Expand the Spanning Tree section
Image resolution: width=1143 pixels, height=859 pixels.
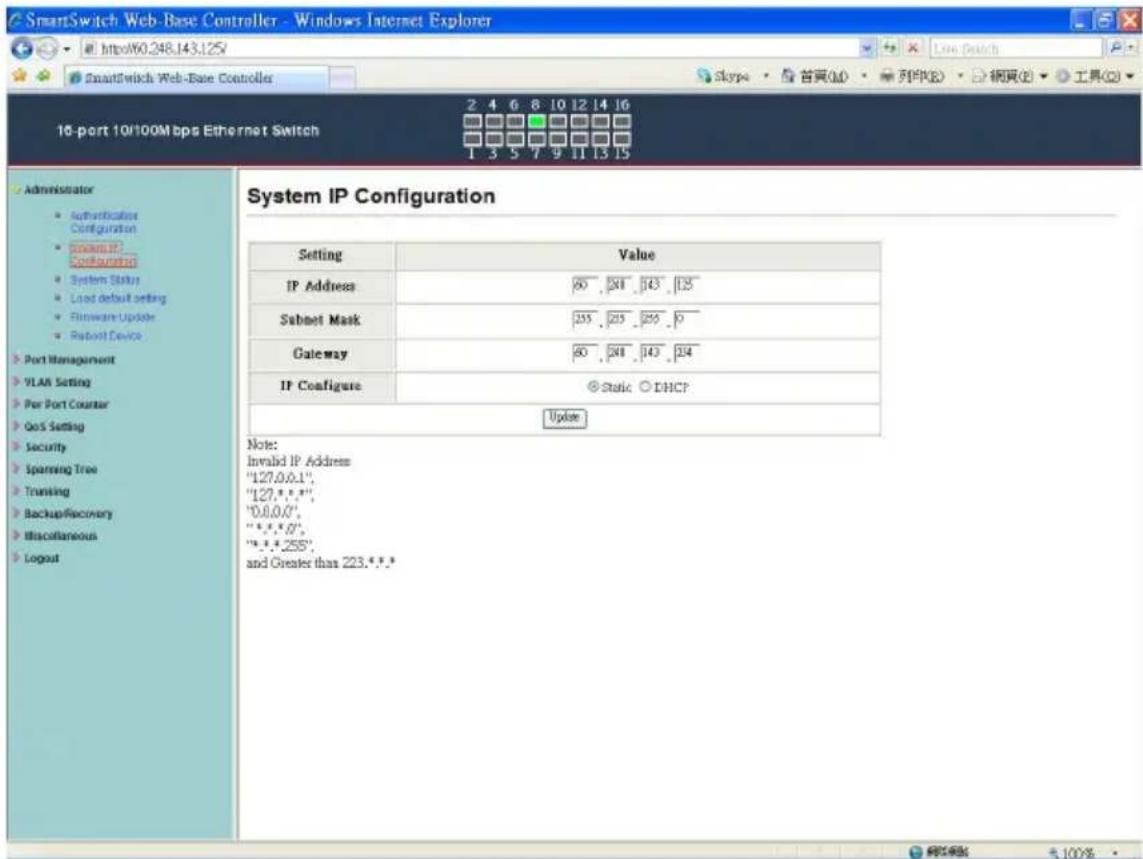click(x=55, y=470)
